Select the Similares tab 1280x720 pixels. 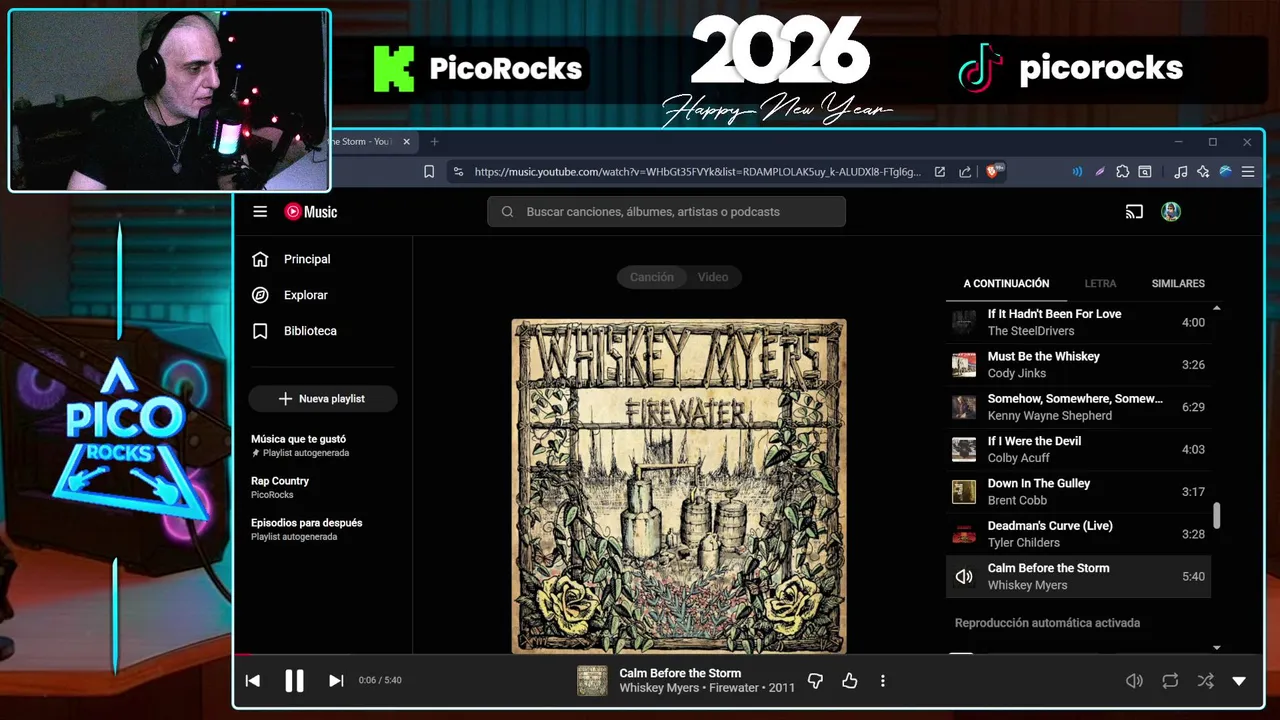click(1178, 284)
